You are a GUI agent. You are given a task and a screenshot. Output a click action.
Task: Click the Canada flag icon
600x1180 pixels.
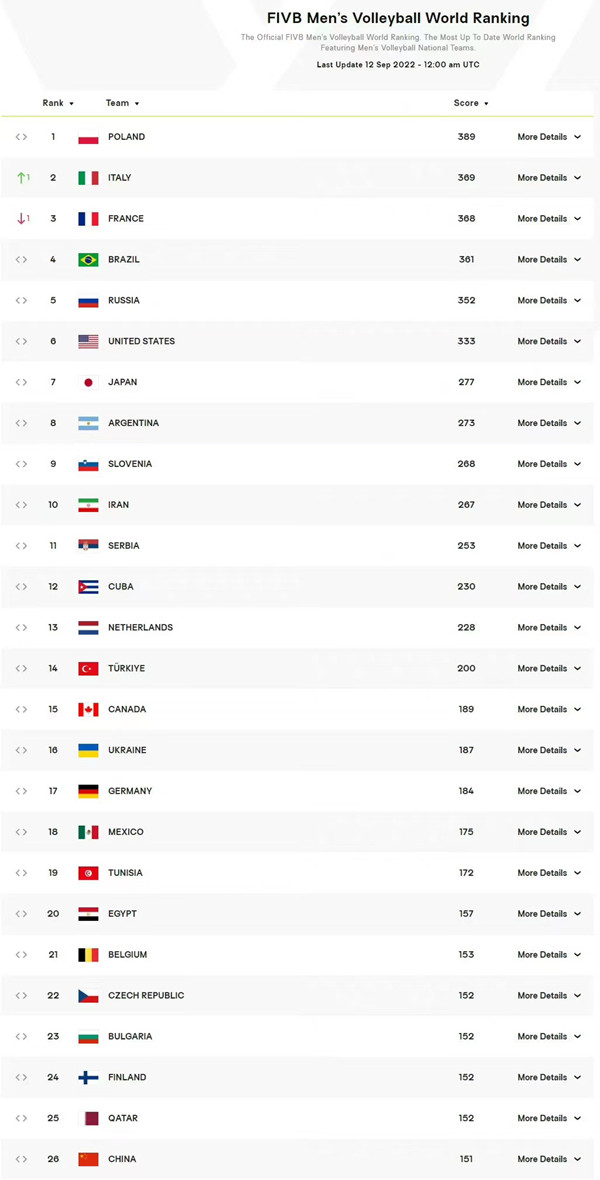(88, 710)
